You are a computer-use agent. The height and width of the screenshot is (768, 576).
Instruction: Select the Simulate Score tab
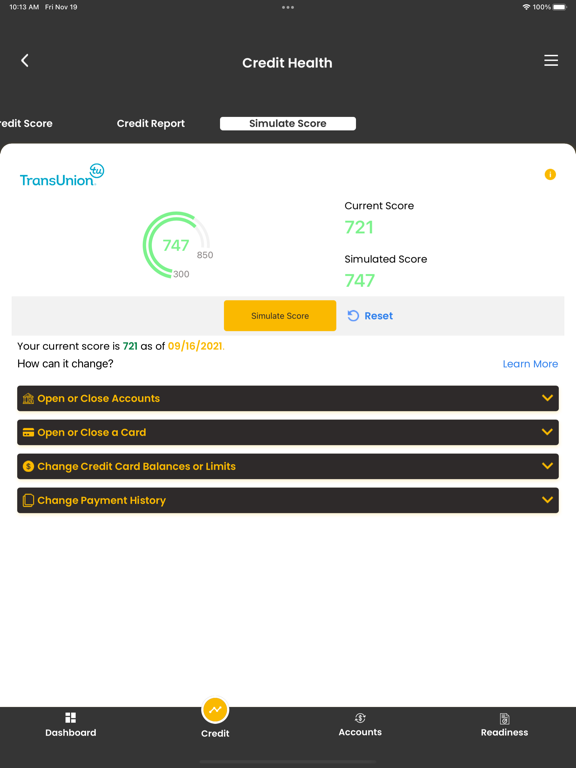[288, 123]
